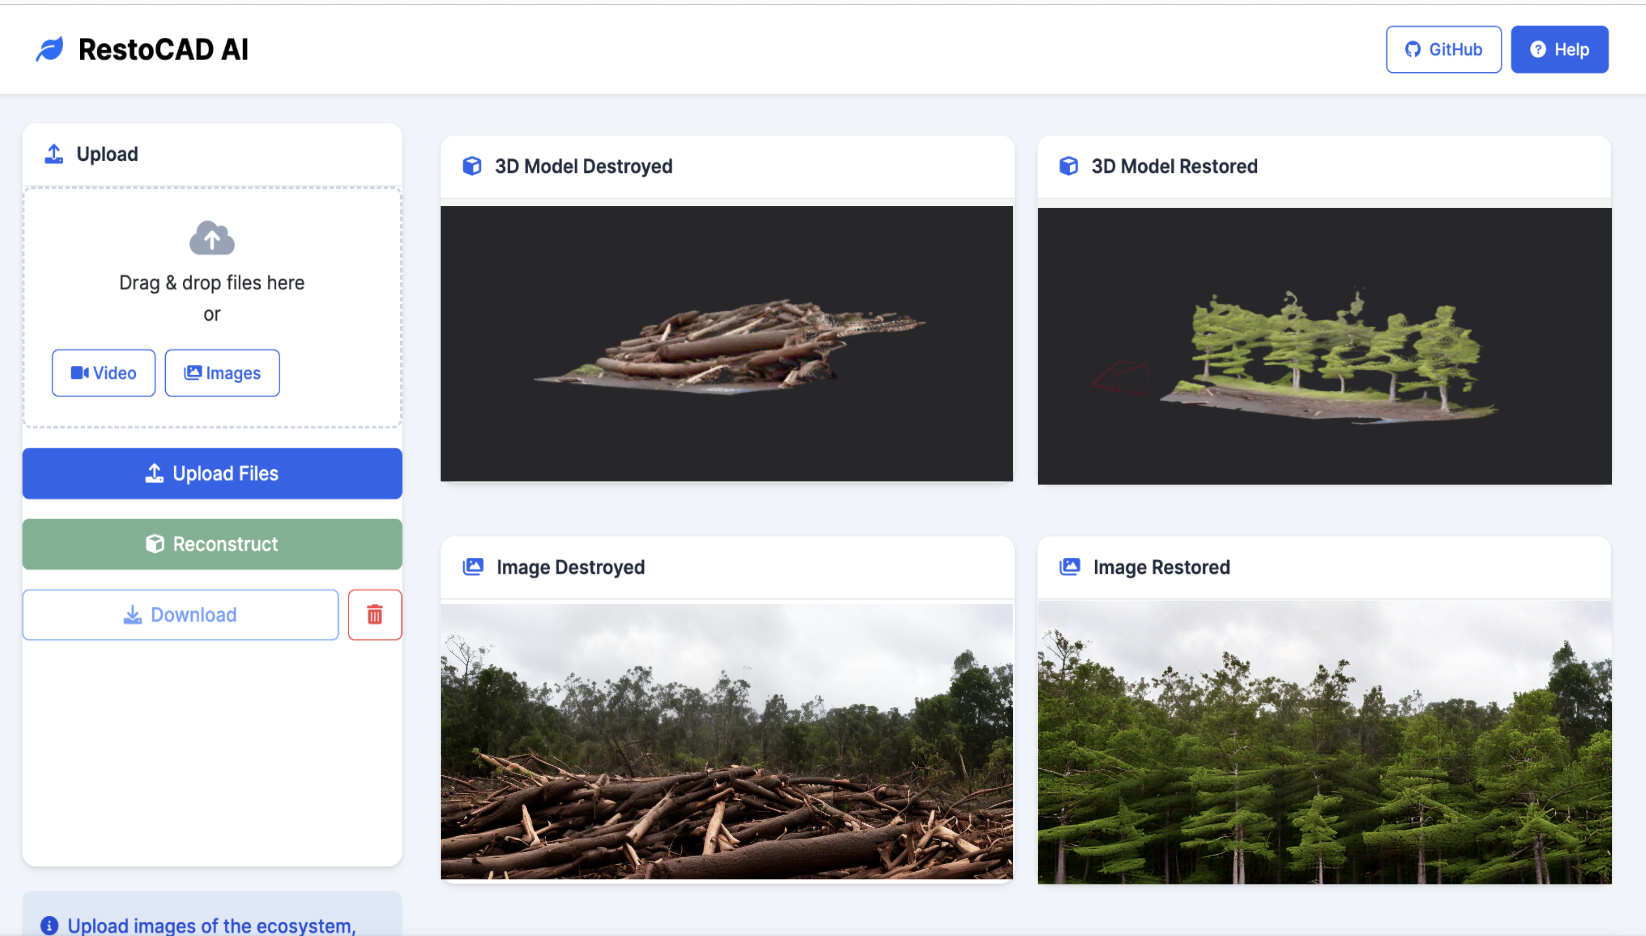The width and height of the screenshot is (1646, 936).
Task: Click the 'Image Destroyed' heading
Action: point(571,567)
